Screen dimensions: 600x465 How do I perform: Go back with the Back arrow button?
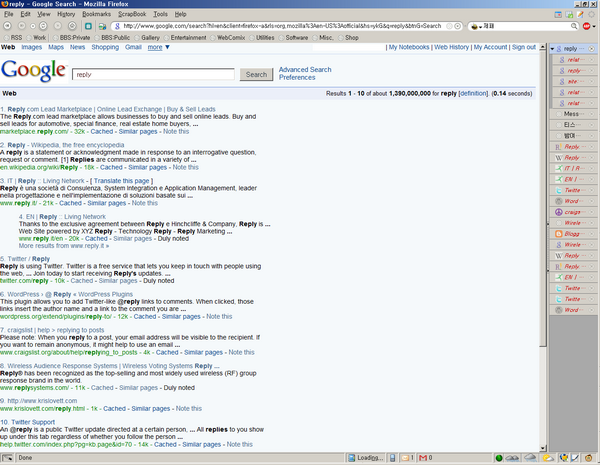[x=7, y=26]
